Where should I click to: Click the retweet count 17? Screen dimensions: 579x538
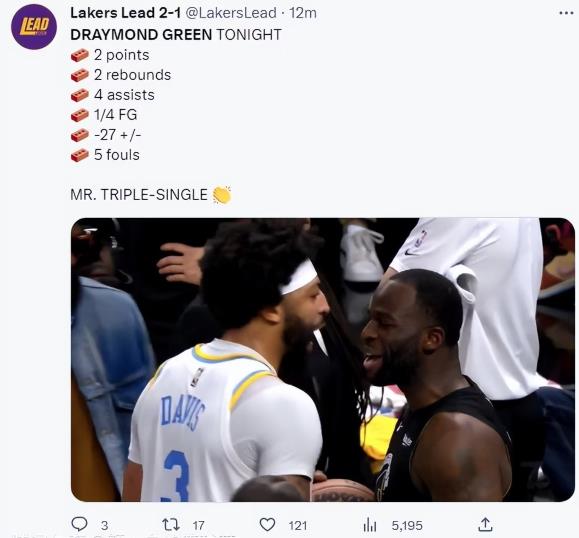pyautogui.click(x=198, y=525)
